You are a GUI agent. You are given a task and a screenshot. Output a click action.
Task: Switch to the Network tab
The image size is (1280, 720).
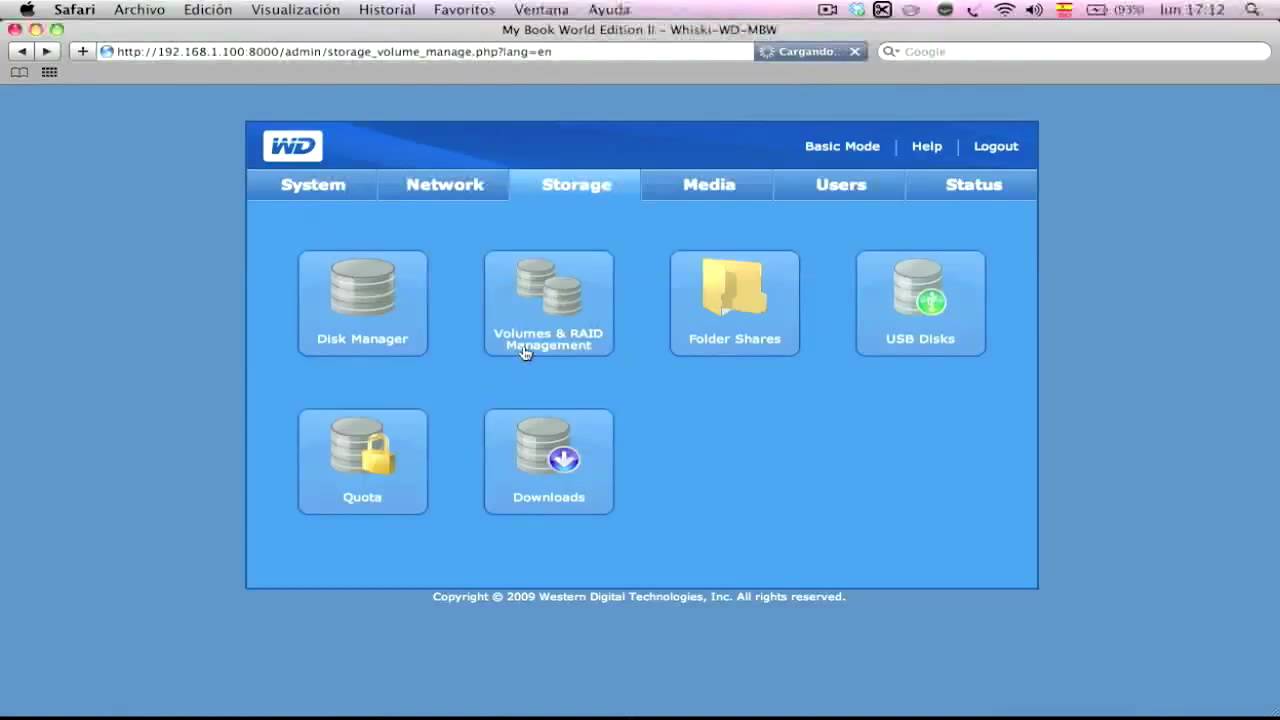(445, 185)
